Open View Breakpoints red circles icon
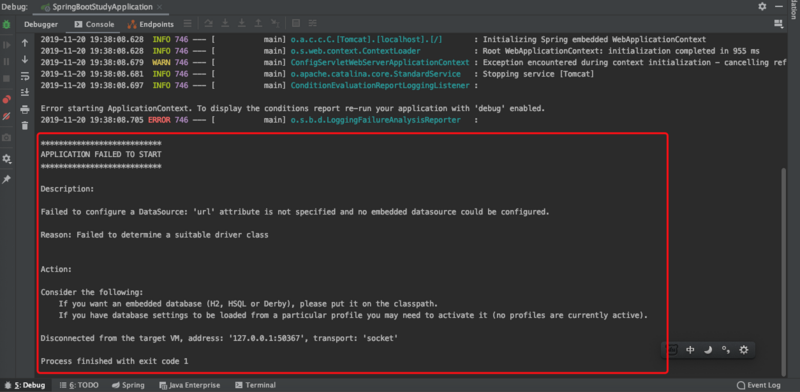 click(7, 99)
